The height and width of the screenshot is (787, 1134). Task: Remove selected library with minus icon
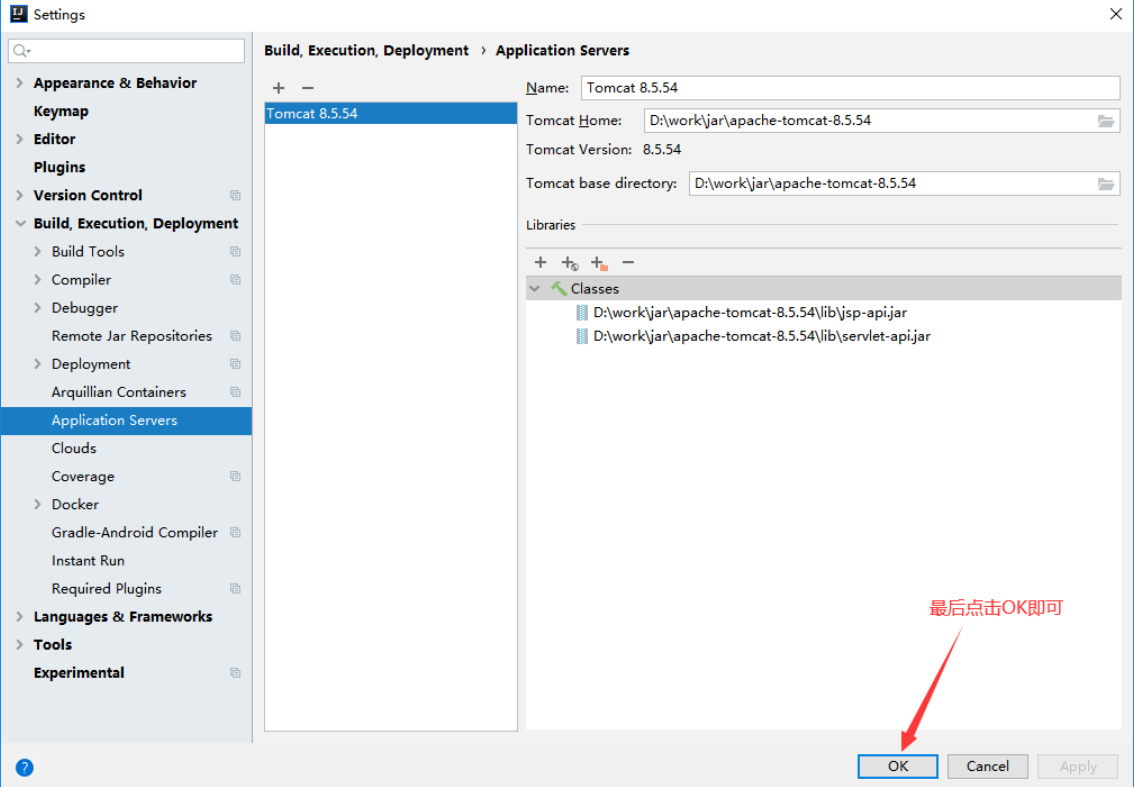click(x=628, y=262)
